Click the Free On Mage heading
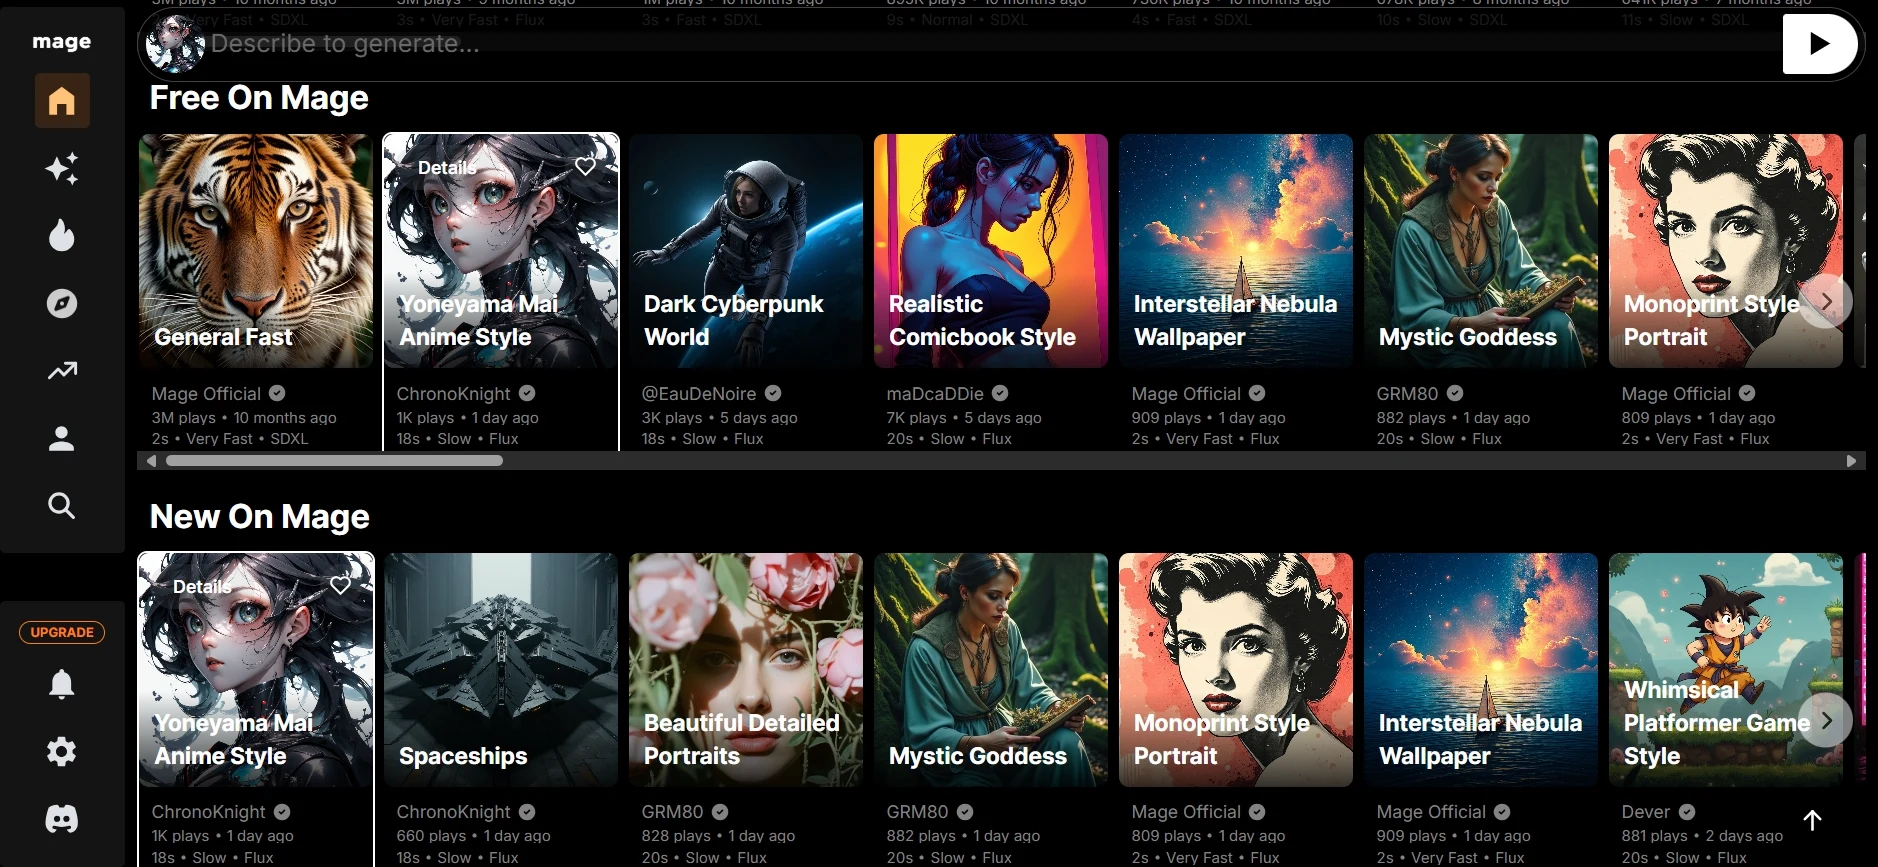The height and width of the screenshot is (867, 1878). (259, 98)
